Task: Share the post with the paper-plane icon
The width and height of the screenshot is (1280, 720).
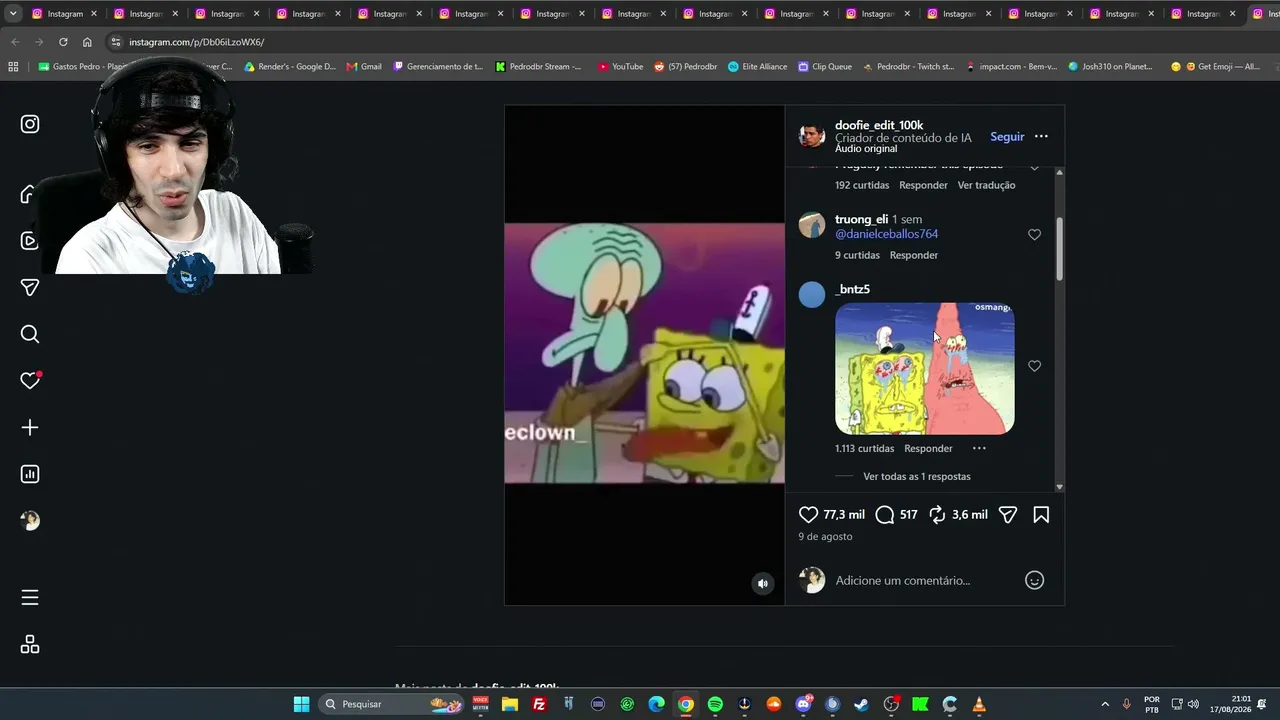Action: 1008,515
